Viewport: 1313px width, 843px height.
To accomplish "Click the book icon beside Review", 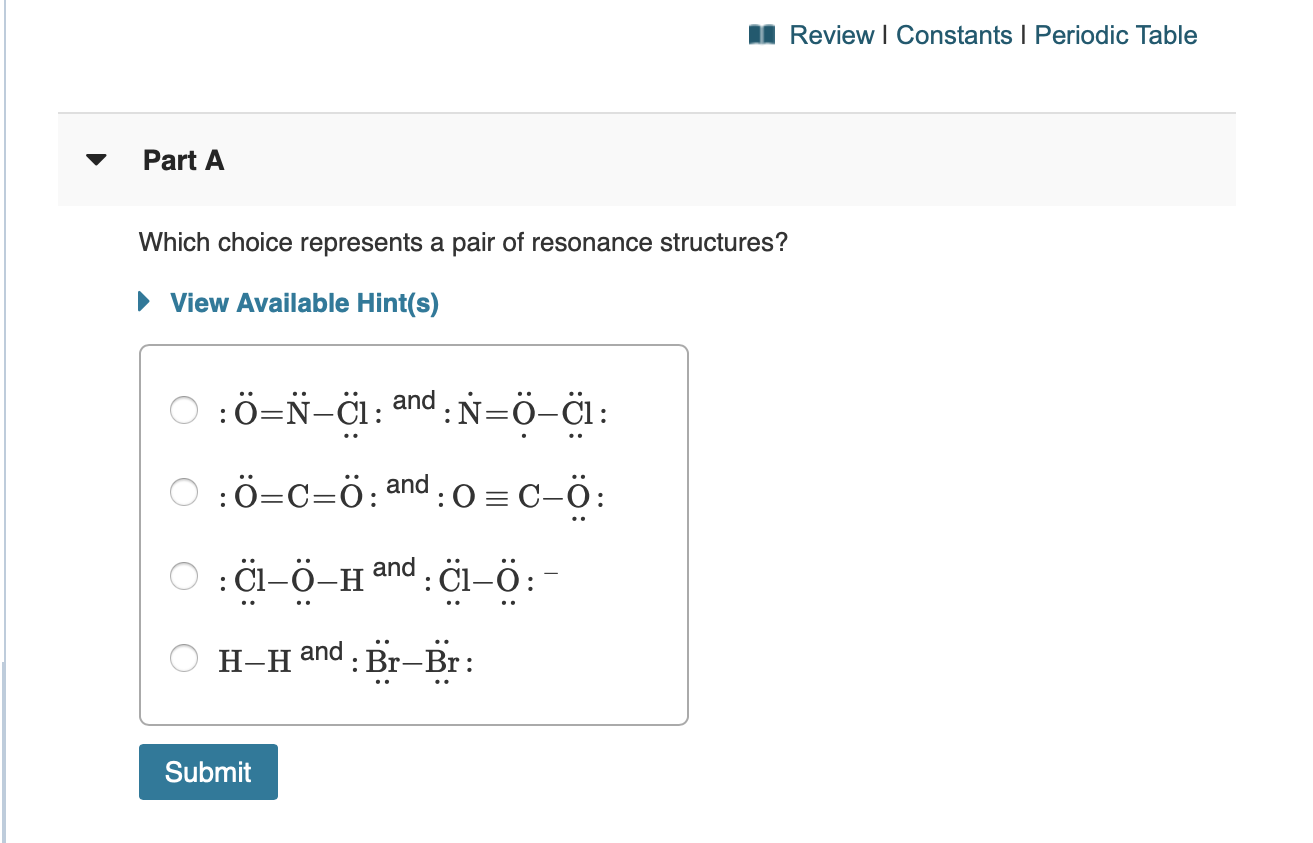I will coord(762,36).
